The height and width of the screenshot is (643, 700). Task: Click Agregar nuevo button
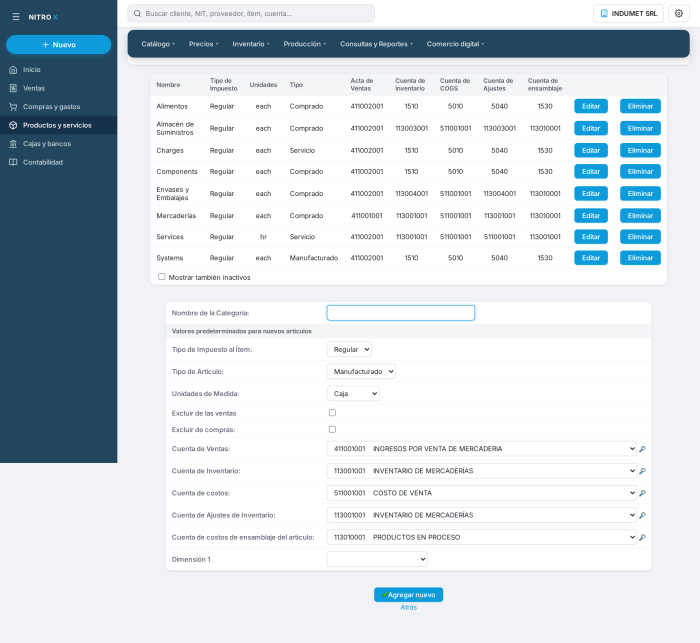pyautogui.click(x=408, y=595)
